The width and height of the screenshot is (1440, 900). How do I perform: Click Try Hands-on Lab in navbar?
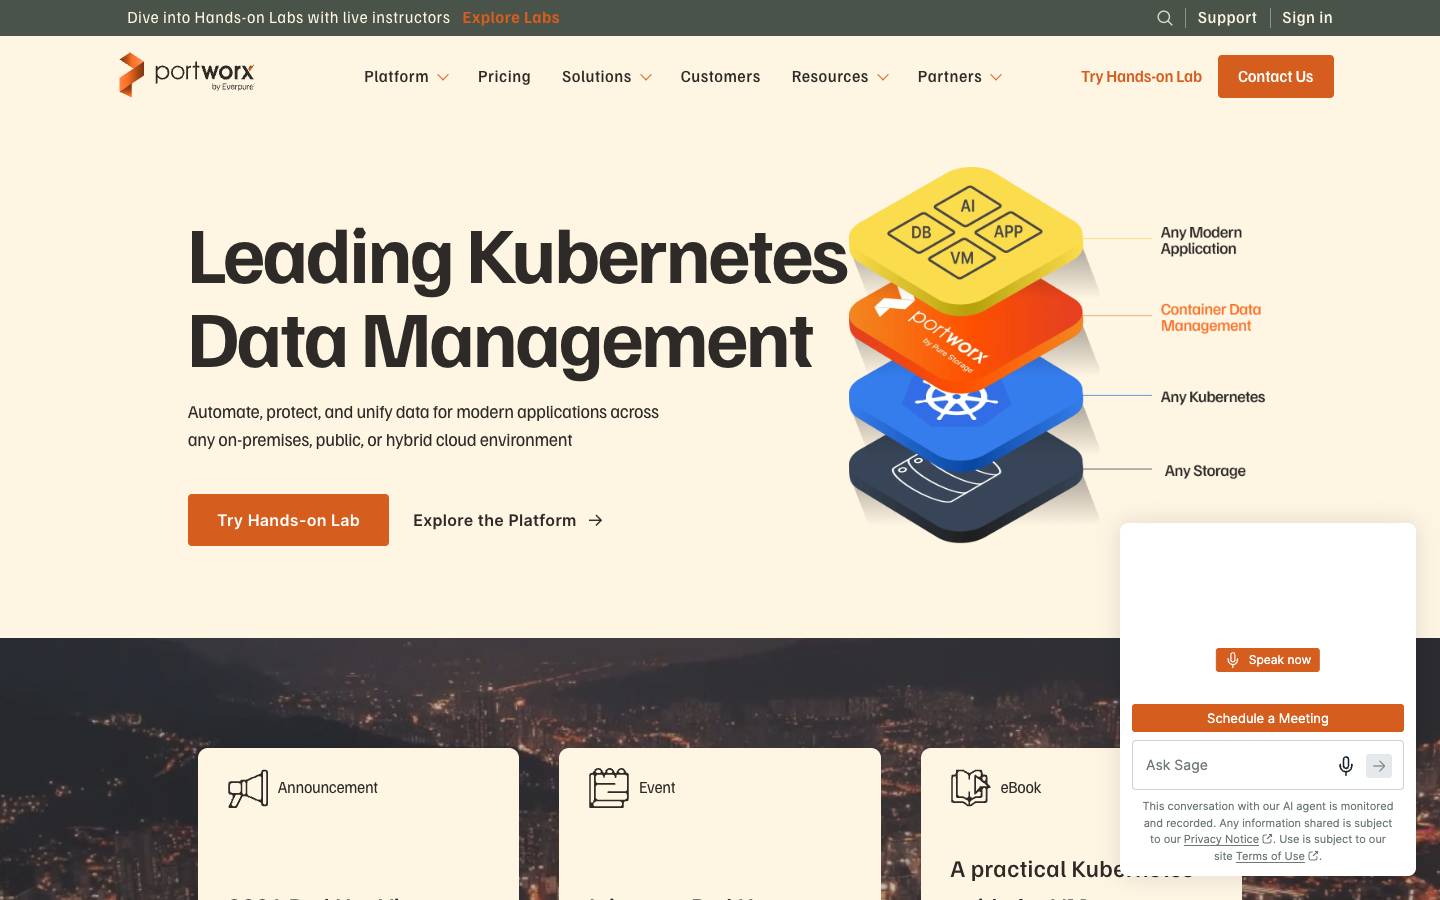tap(1141, 77)
